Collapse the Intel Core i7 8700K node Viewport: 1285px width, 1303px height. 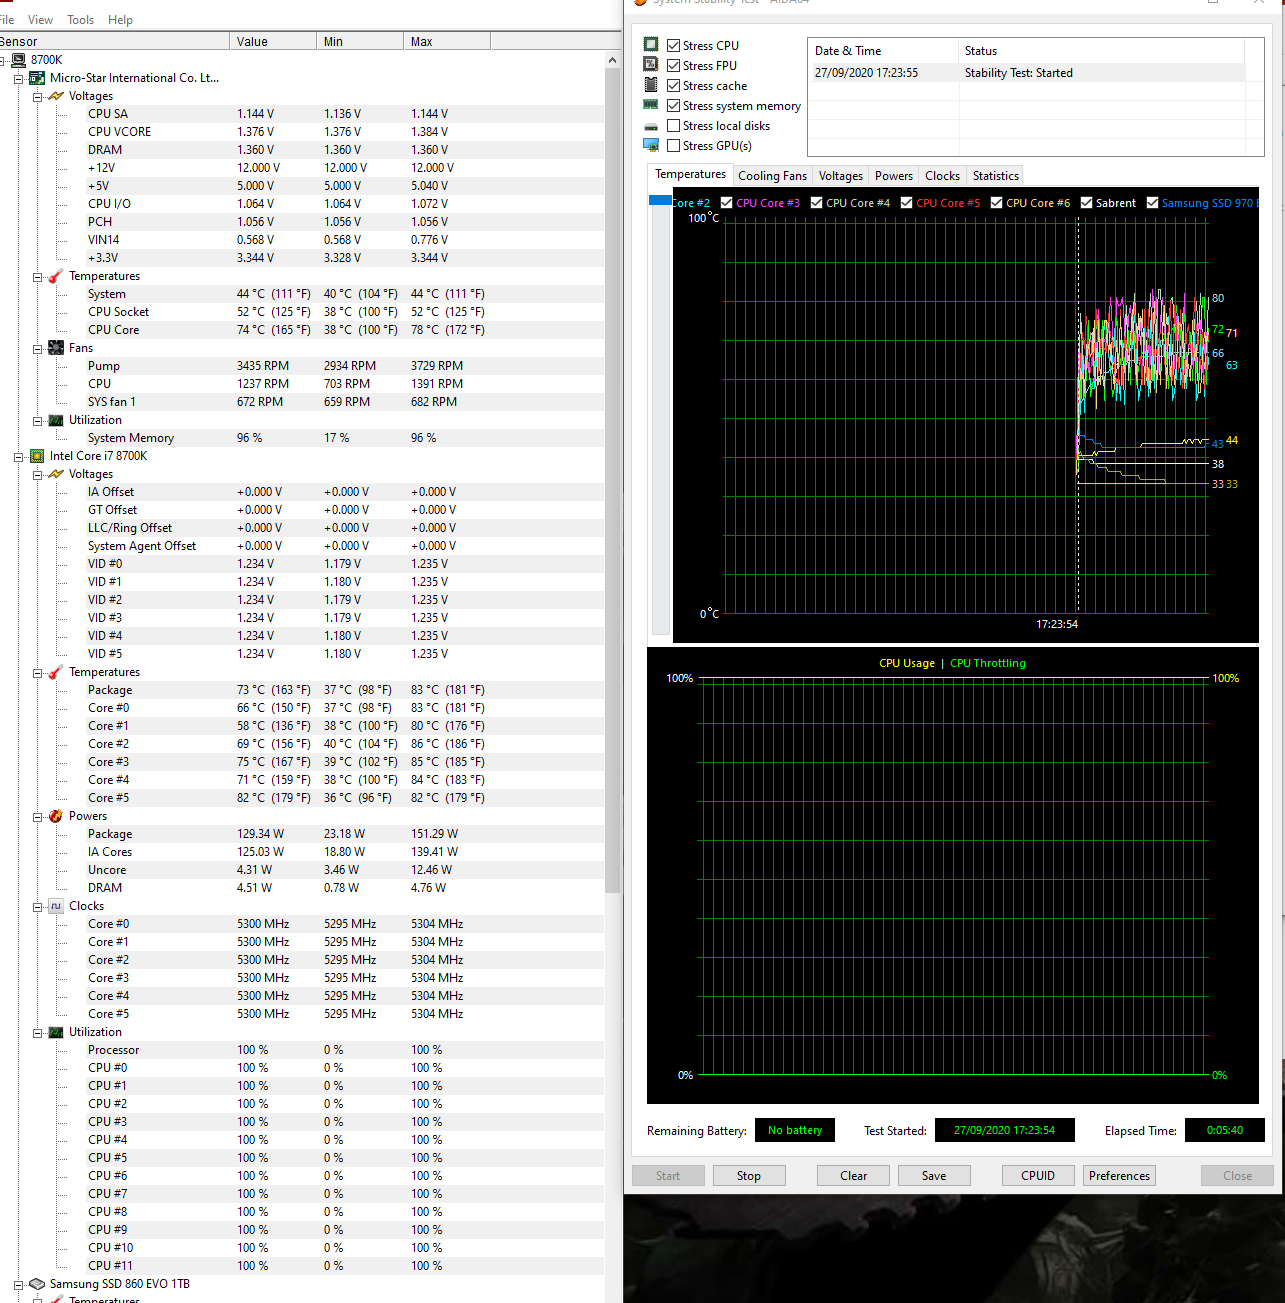(18, 456)
